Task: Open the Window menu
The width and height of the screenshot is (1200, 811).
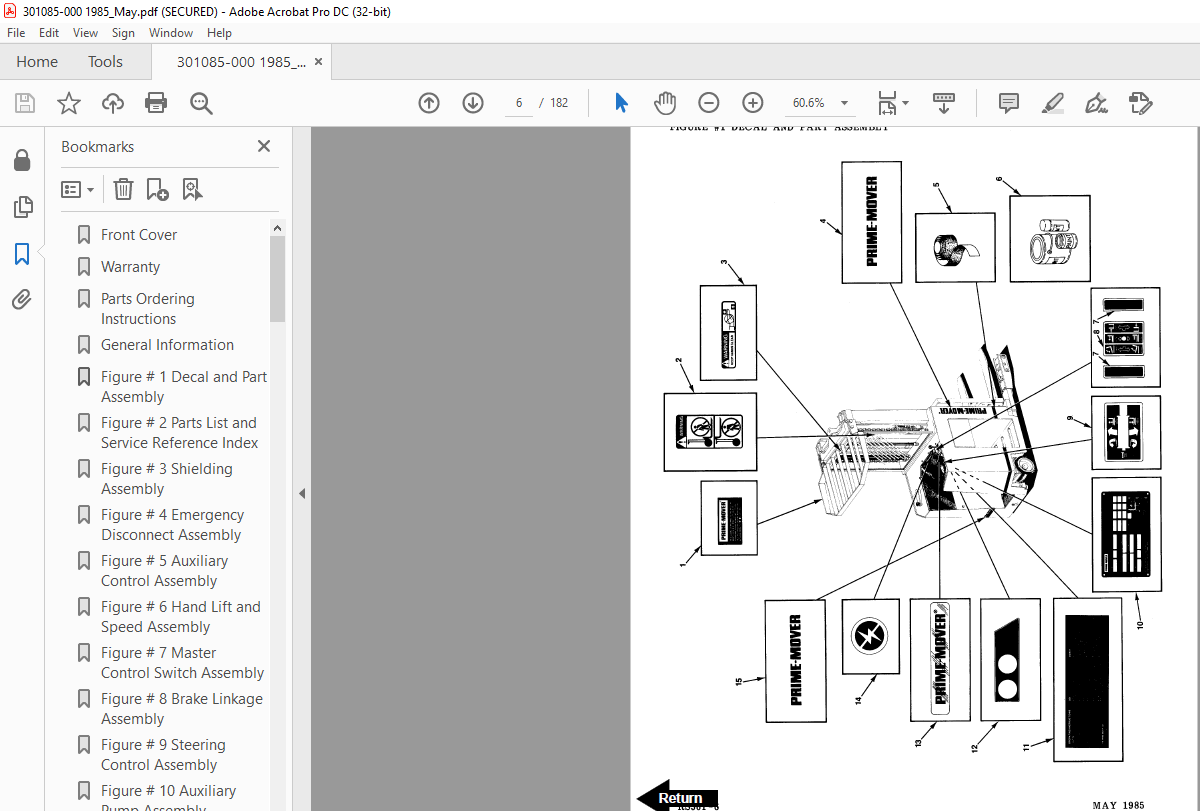Action: pos(171,33)
